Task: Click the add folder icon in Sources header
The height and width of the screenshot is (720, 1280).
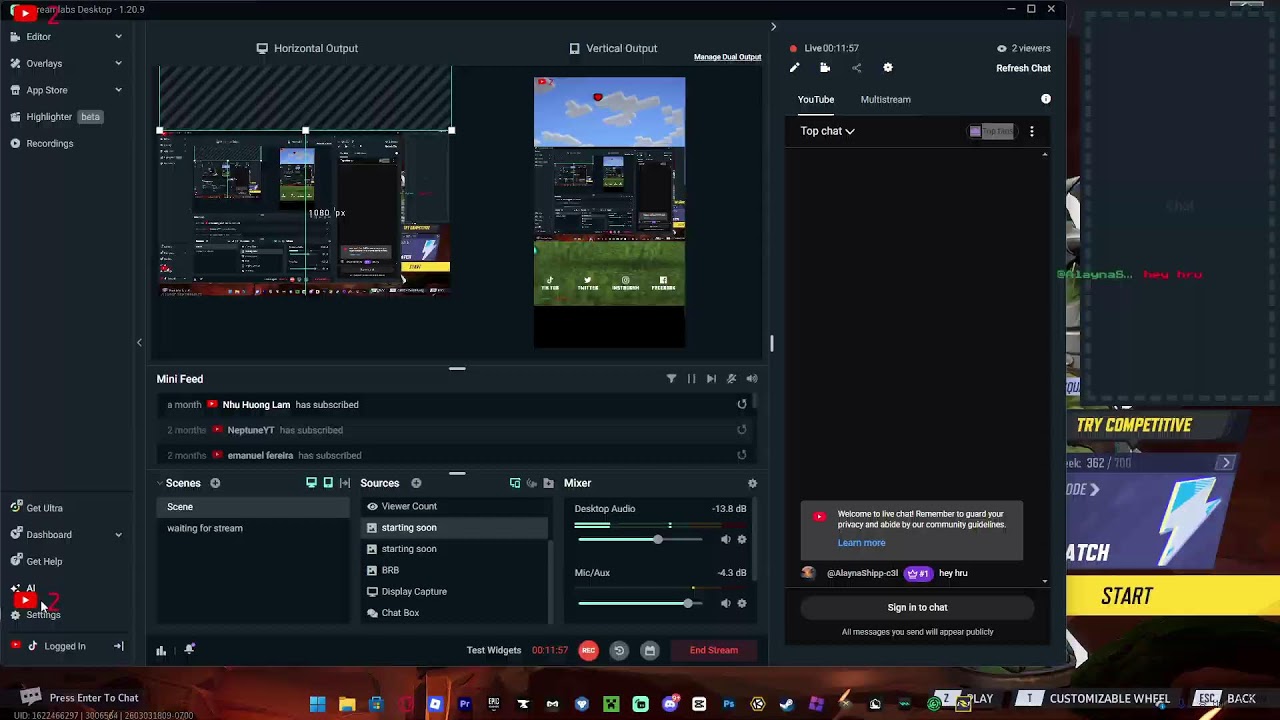Action: [x=548, y=483]
